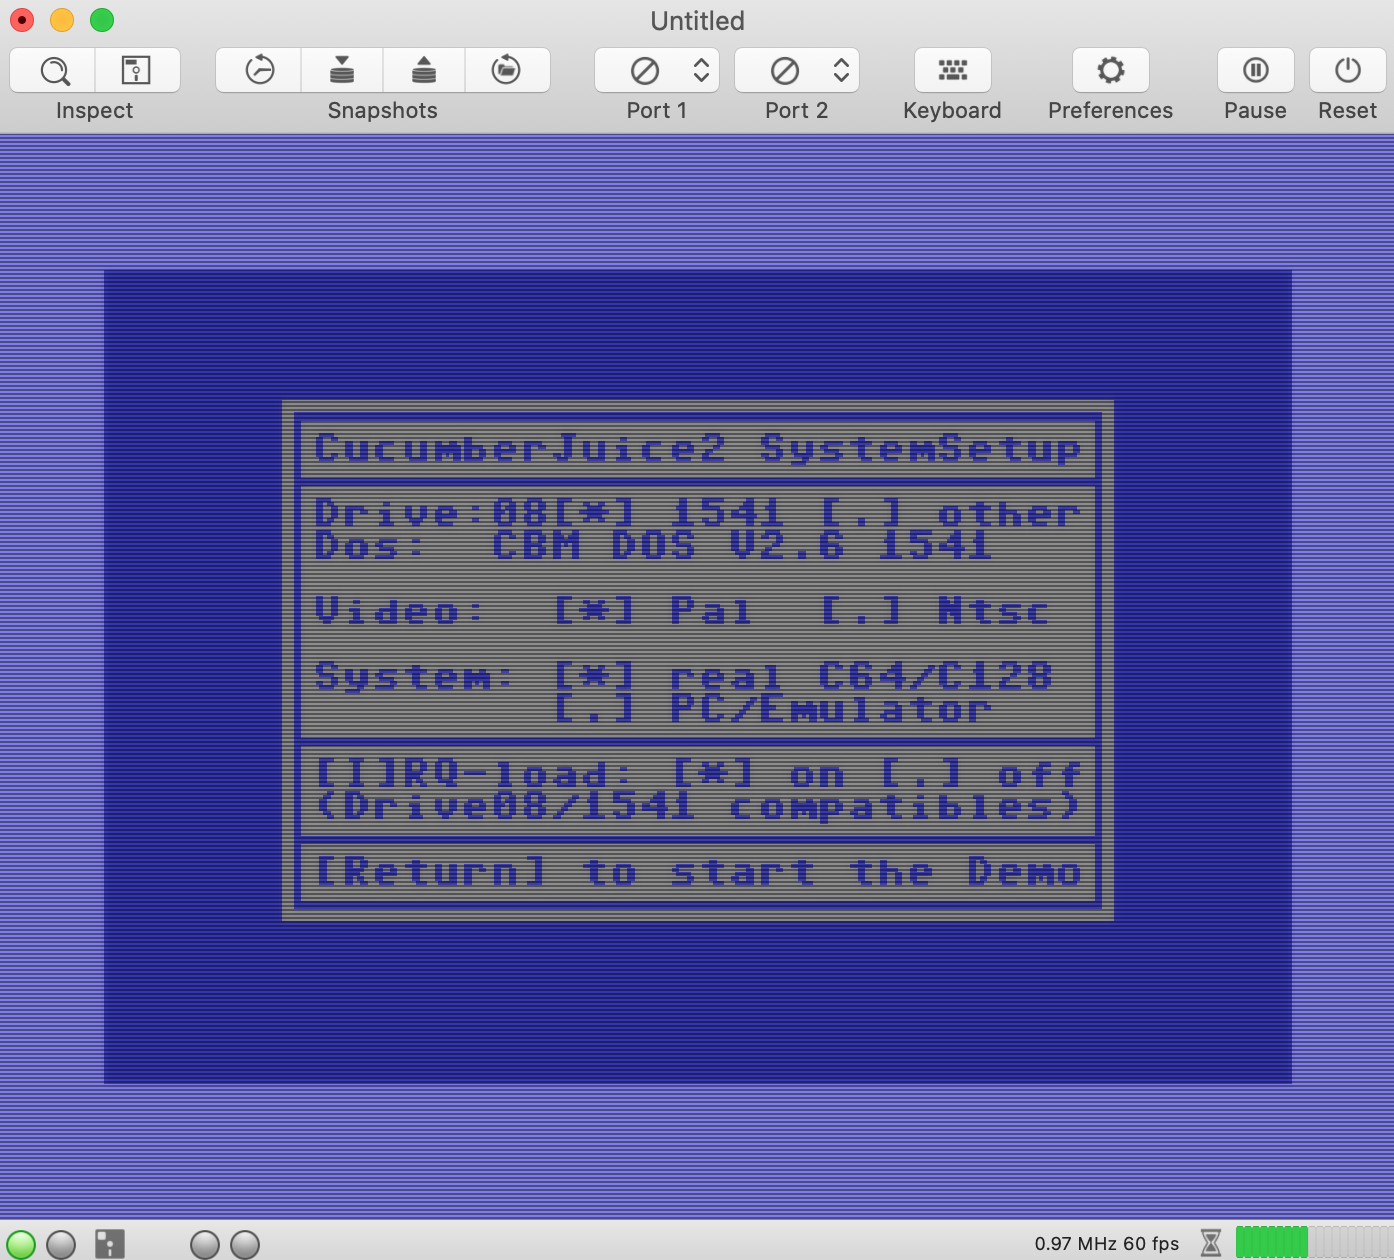
Task: Click the '[*] Pal' video option
Action: pyautogui.click(x=653, y=610)
